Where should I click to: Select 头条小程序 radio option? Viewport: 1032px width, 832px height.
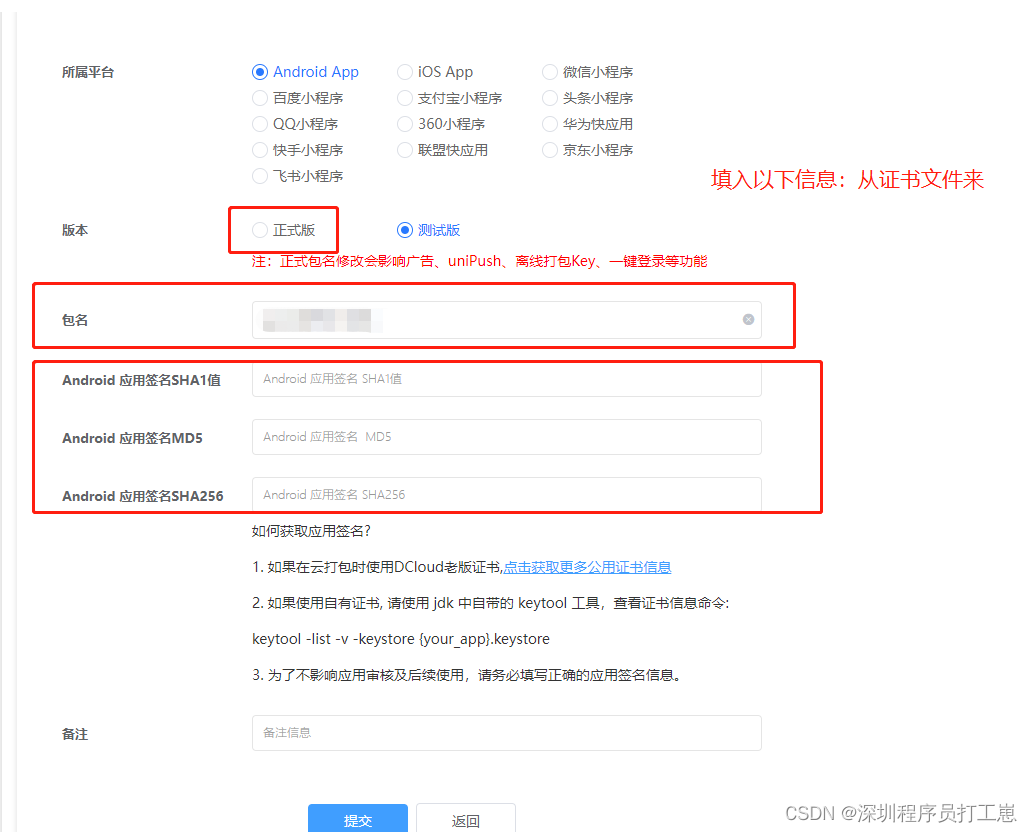pyautogui.click(x=550, y=98)
